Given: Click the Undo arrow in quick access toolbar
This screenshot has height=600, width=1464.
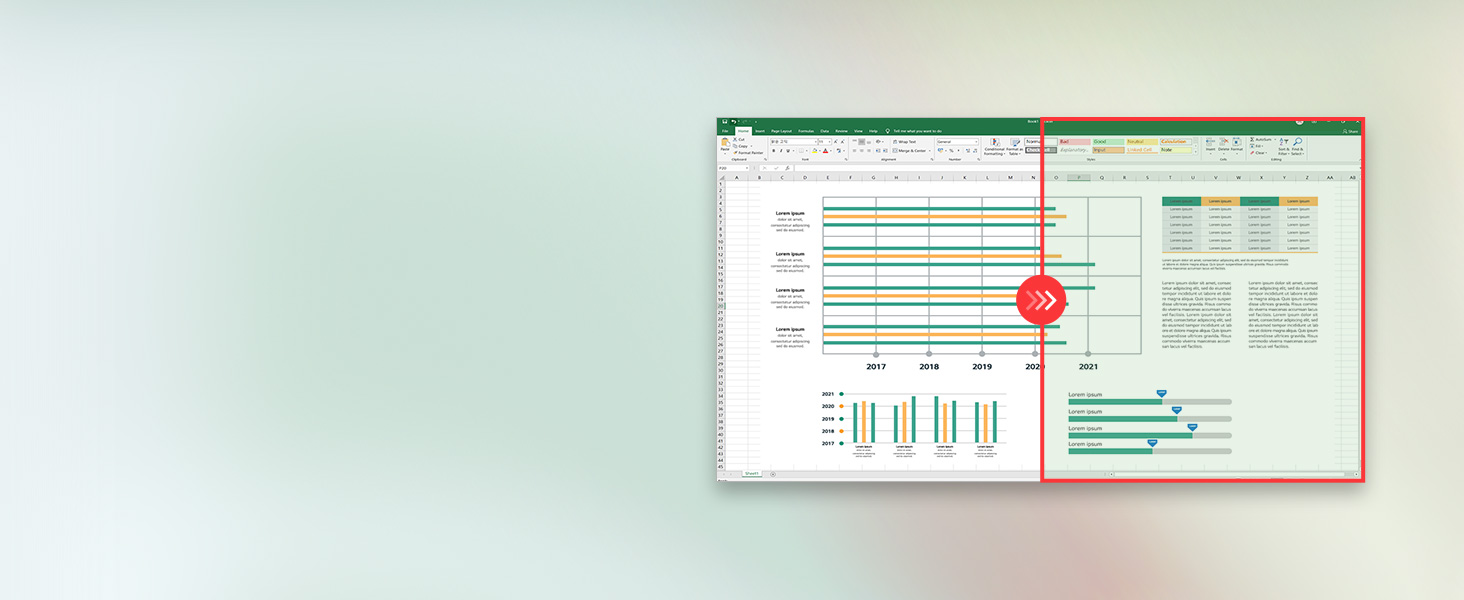Looking at the screenshot, I should [733, 121].
